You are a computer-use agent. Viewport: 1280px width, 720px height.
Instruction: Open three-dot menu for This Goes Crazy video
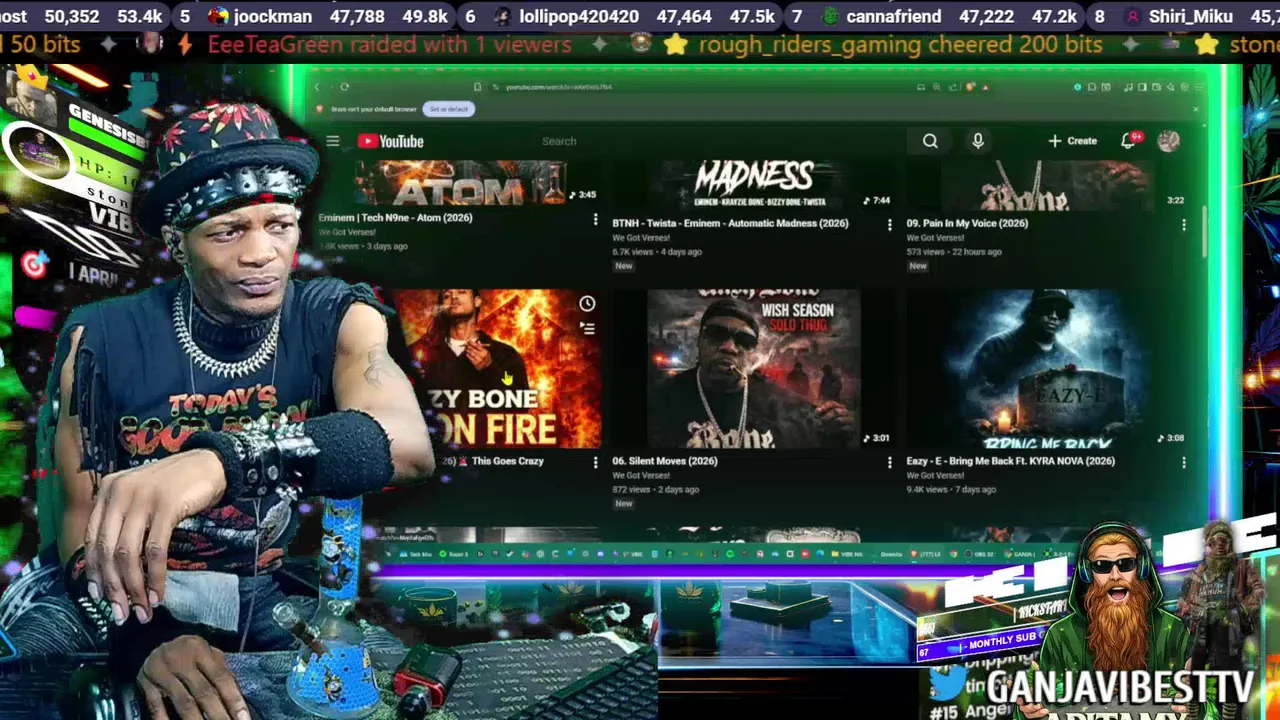pyautogui.click(x=595, y=462)
